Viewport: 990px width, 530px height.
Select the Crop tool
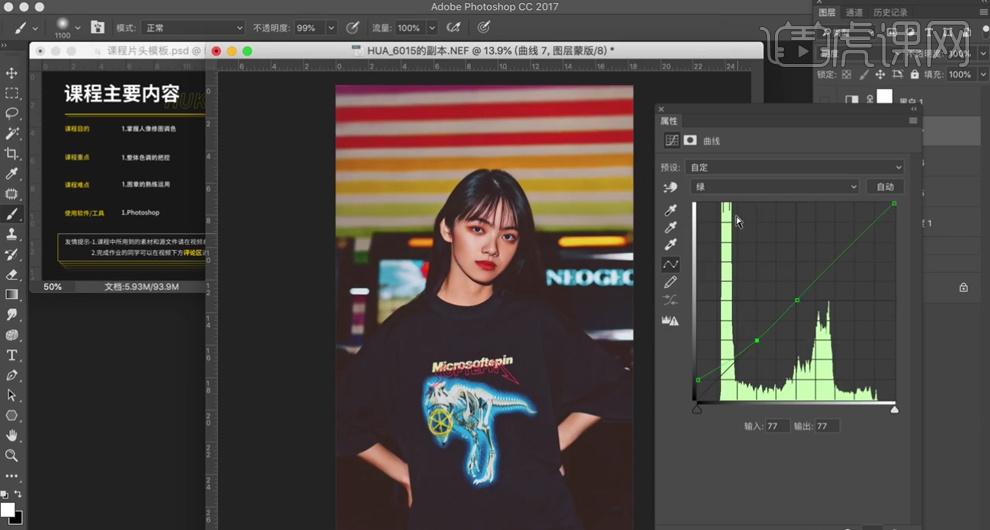[x=11, y=154]
